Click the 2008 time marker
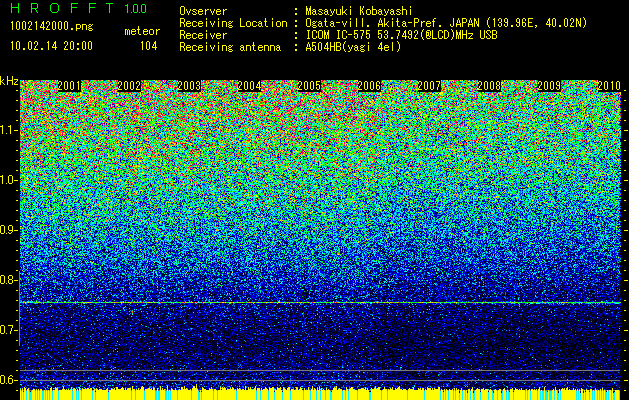Viewport: 629px width, 400px height. (489, 86)
